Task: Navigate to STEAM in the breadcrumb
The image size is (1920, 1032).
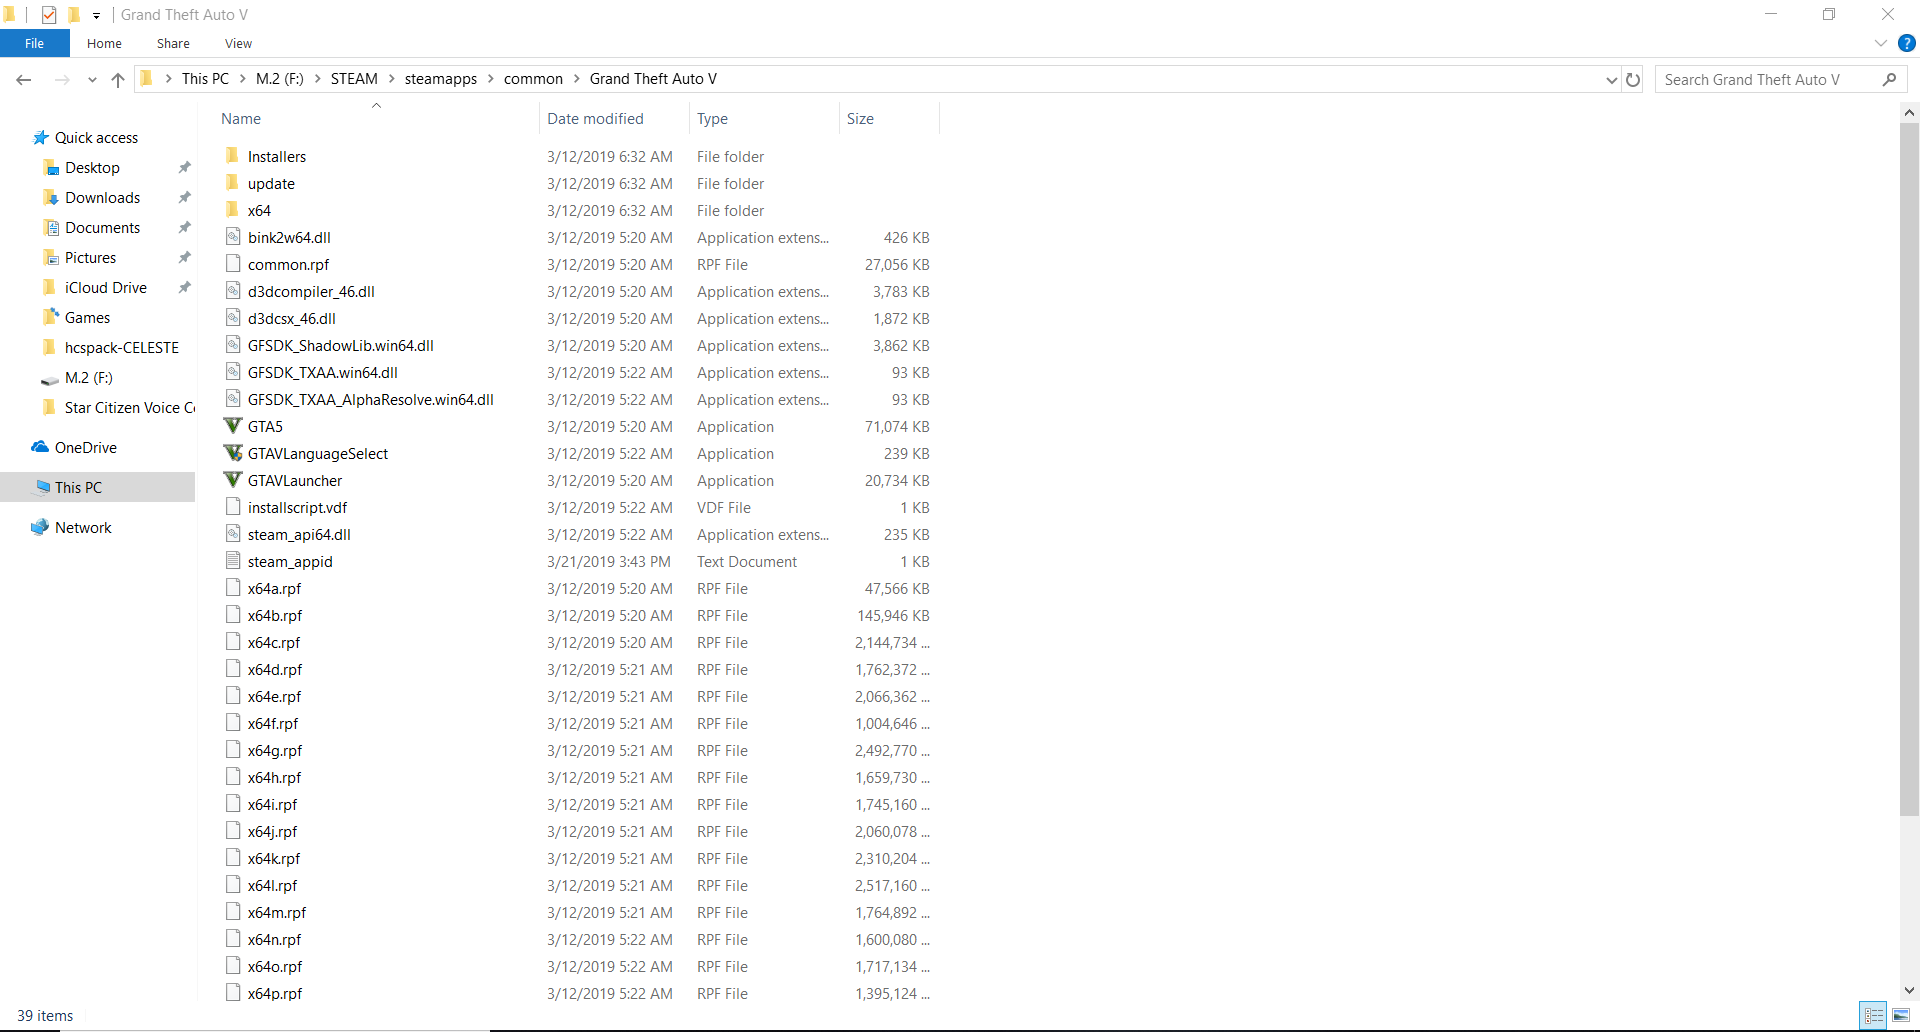Action: [x=354, y=79]
